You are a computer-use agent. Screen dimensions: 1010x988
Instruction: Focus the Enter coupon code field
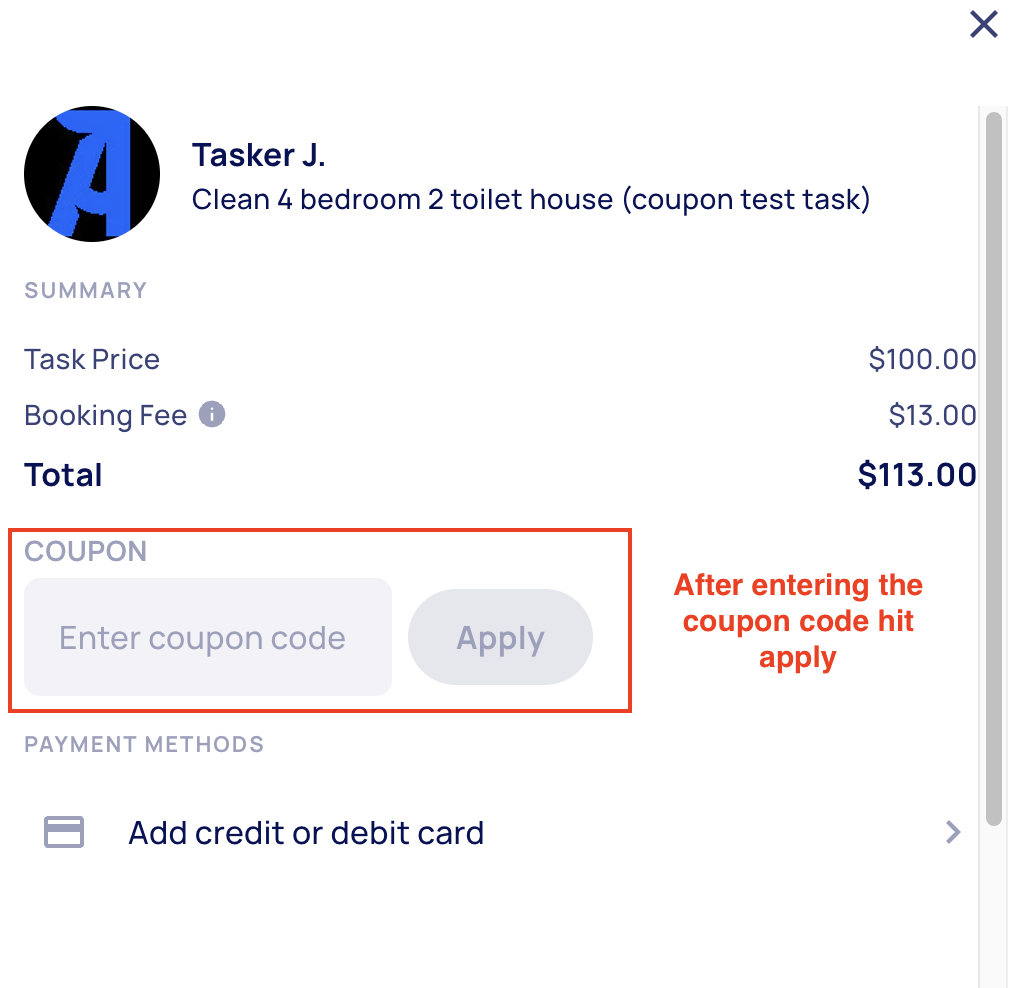[208, 637]
